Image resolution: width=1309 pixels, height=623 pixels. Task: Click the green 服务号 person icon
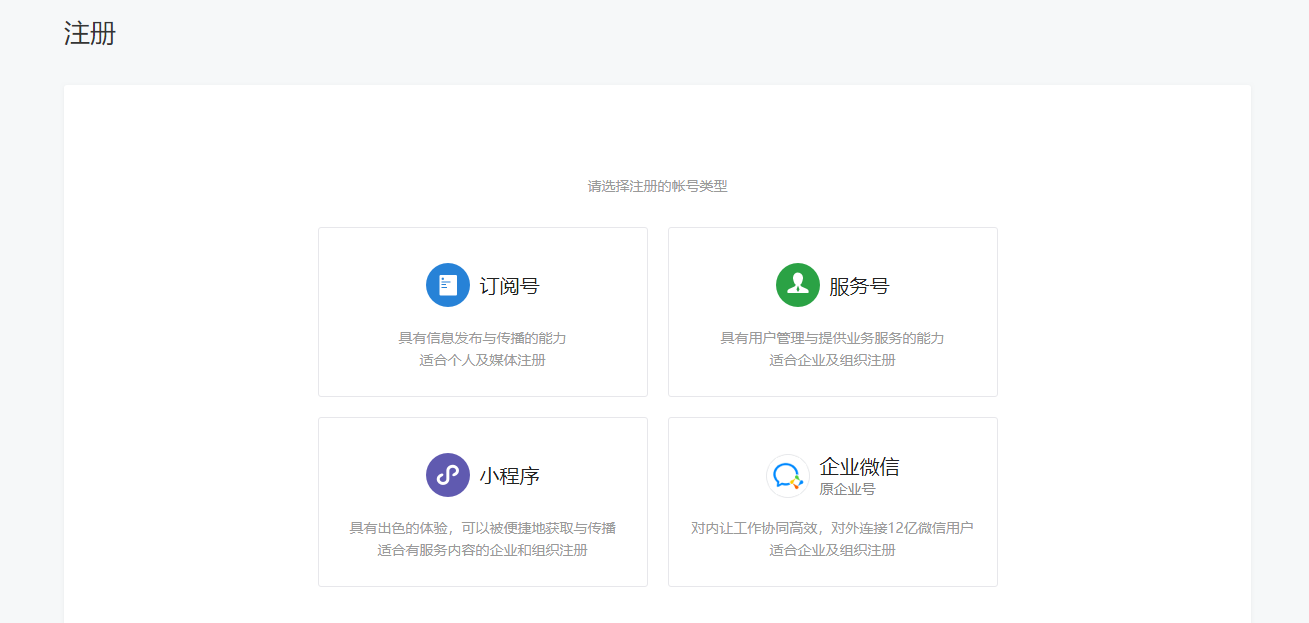[x=797, y=285]
